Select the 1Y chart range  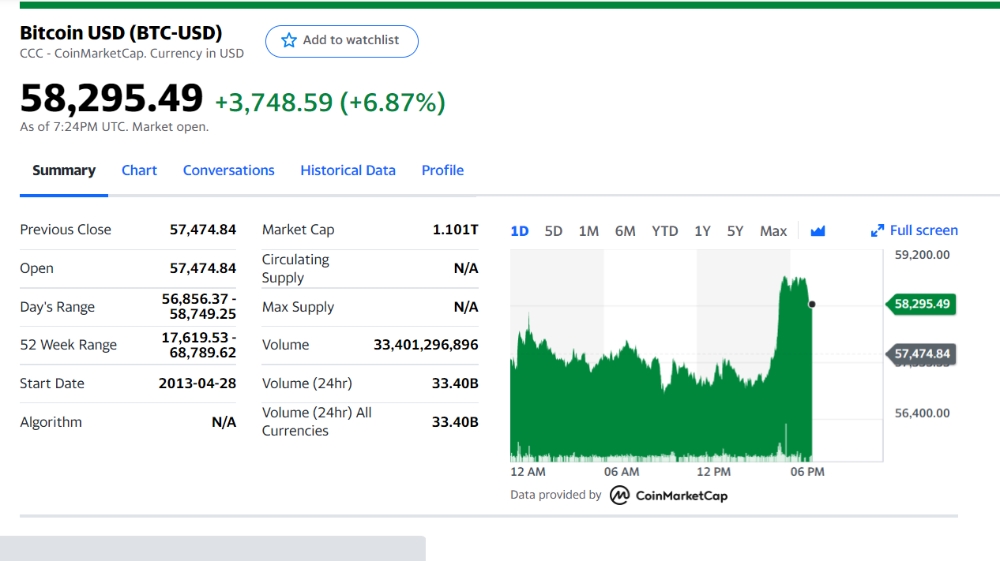click(702, 231)
